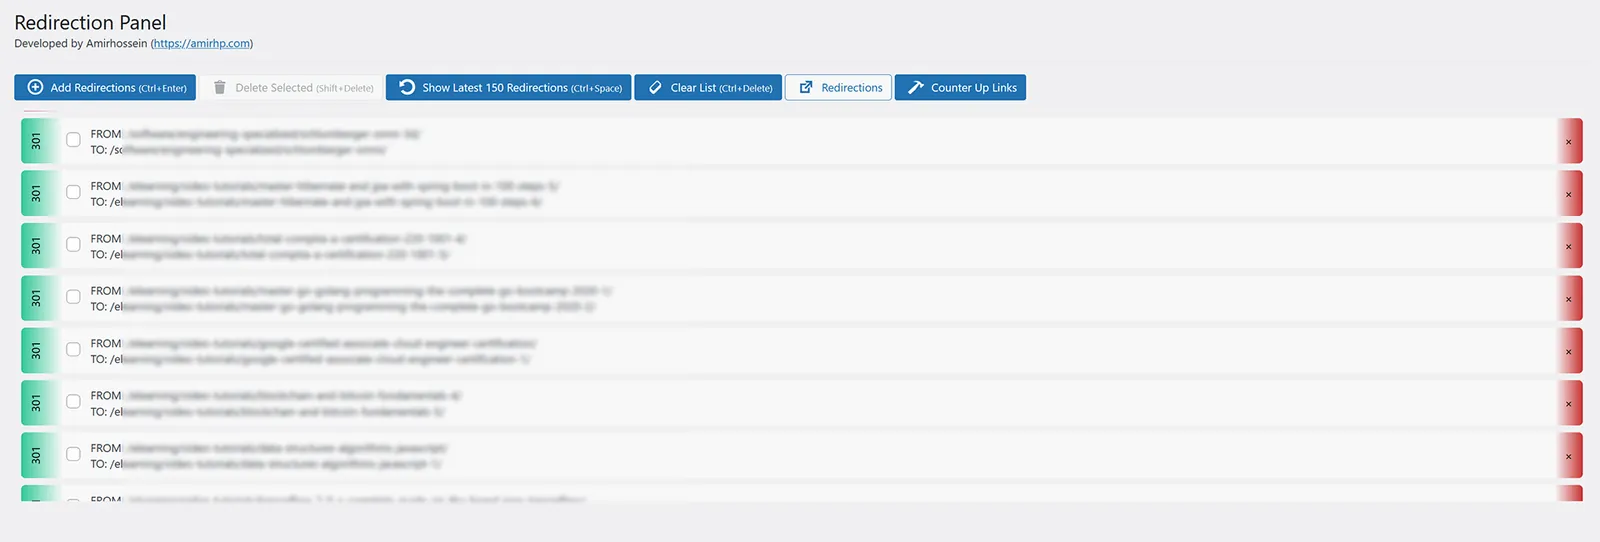Viewport: 1600px width, 542px height.
Task: Select the 301 badge on the fourth row
Action: pos(38,298)
